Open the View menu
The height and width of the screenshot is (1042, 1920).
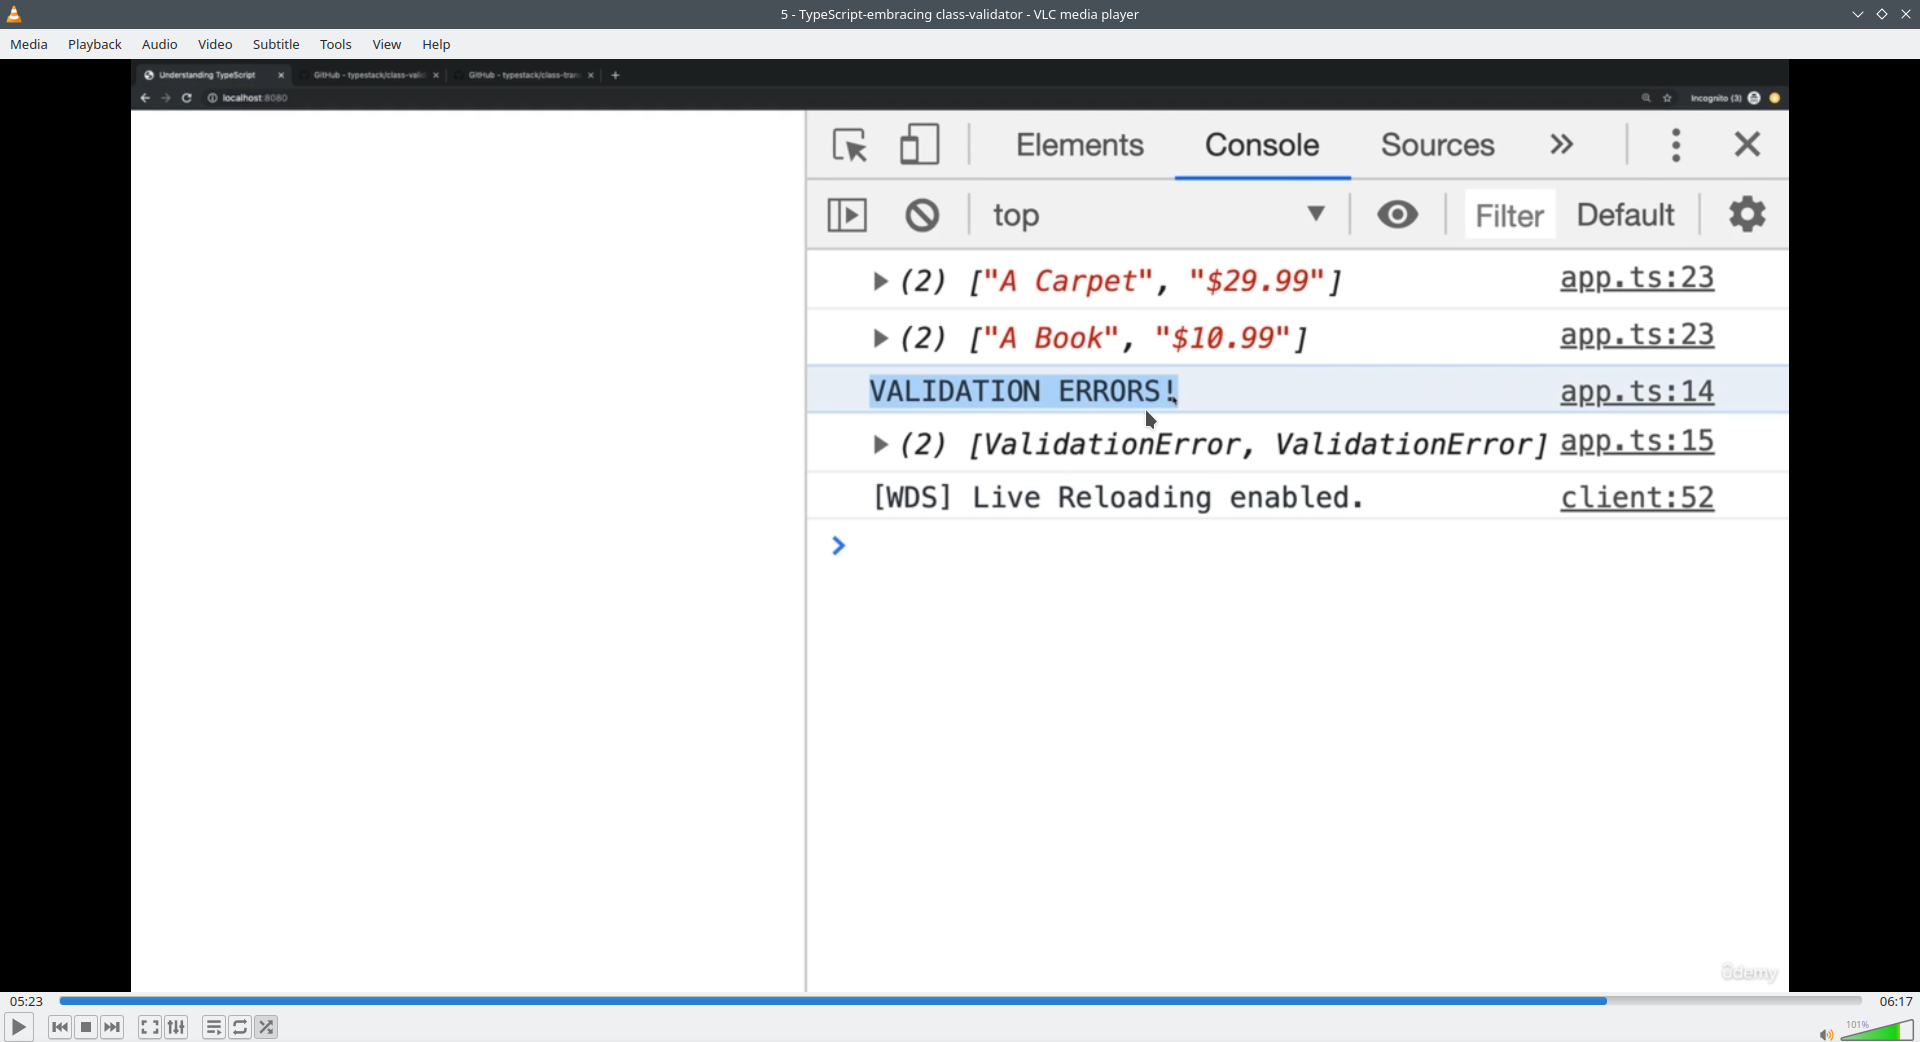(387, 45)
